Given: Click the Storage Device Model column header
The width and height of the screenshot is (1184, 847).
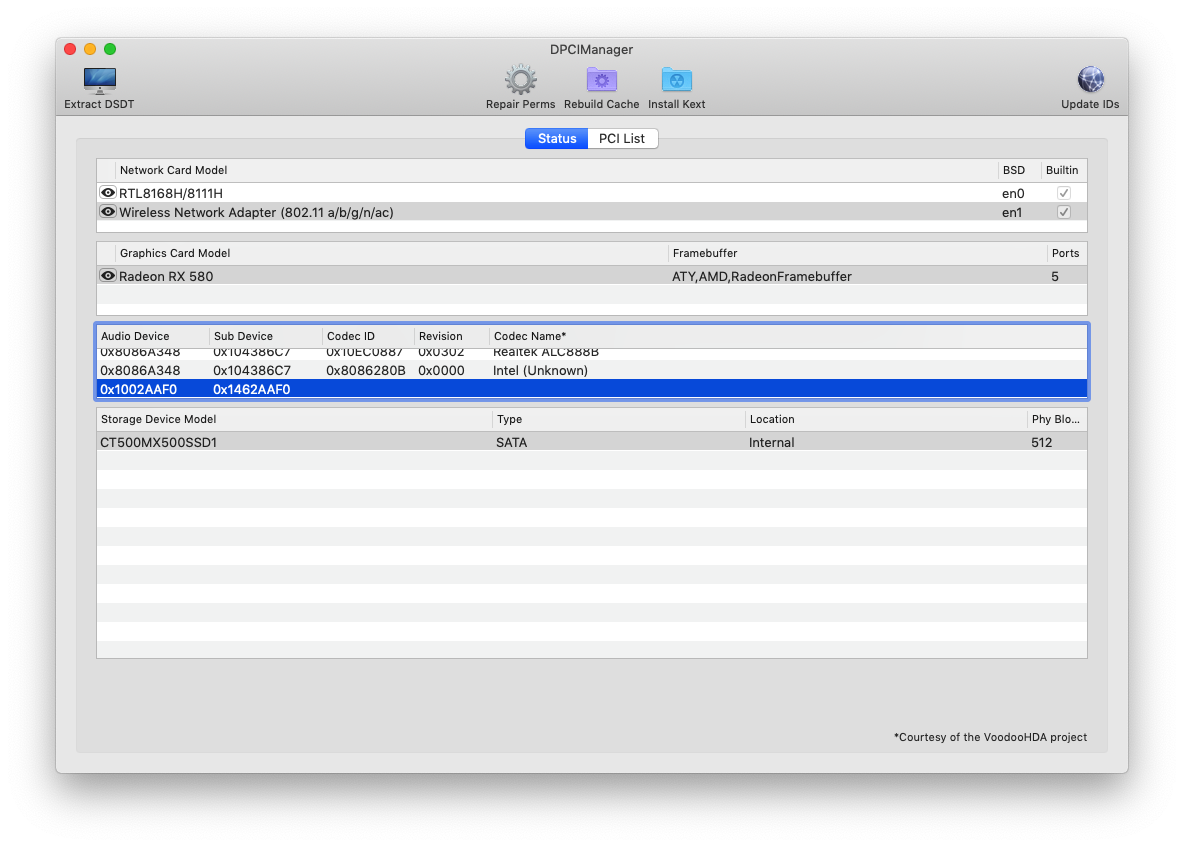Looking at the screenshot, I should point(294,419).
